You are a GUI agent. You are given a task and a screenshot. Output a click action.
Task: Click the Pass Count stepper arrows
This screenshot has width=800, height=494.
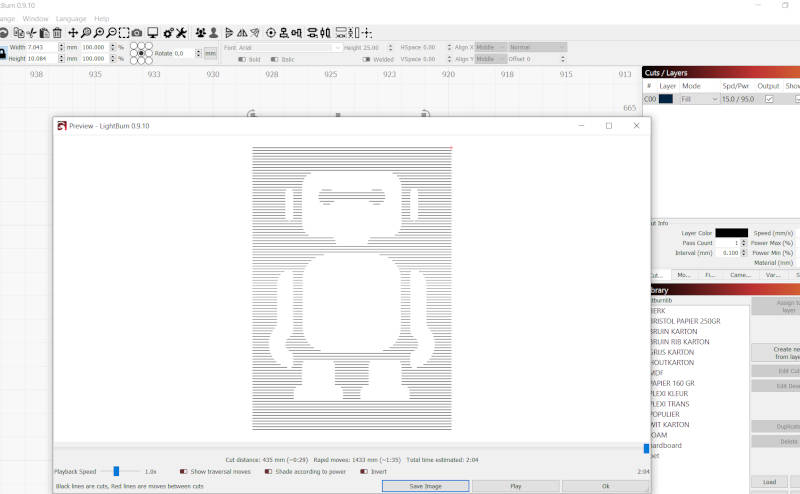pyautogui.click(x=743, y=243)
